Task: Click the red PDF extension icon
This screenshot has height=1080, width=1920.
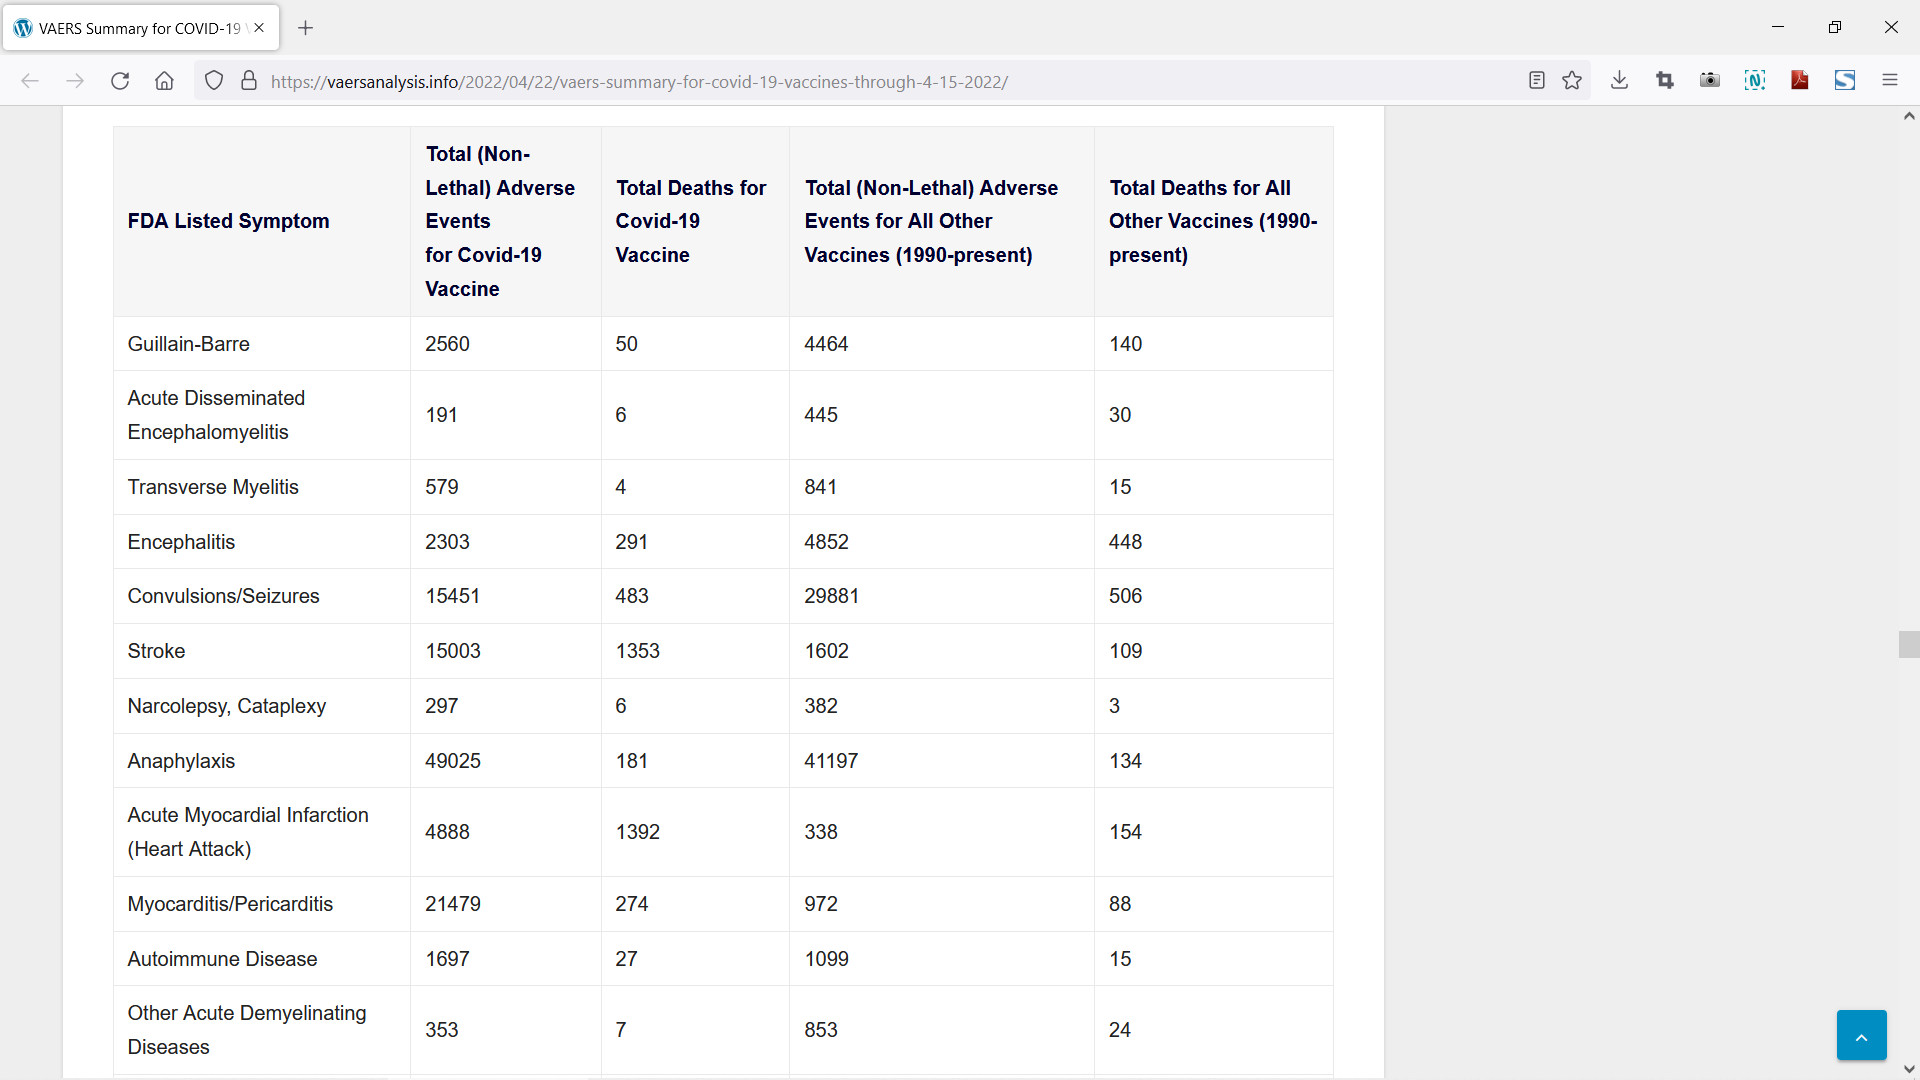Action: point(1800,81)
